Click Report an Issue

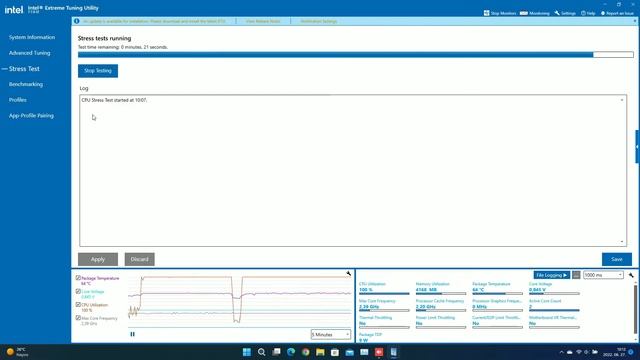(617, 13)
